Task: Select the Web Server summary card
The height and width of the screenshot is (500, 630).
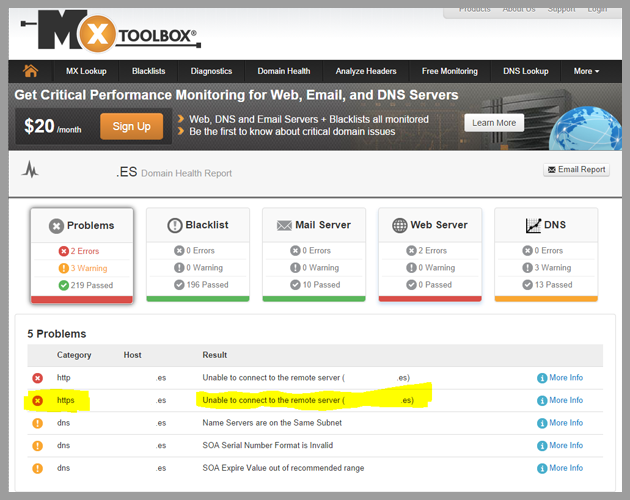Action: pyautogui.click(x=430, y=254)
